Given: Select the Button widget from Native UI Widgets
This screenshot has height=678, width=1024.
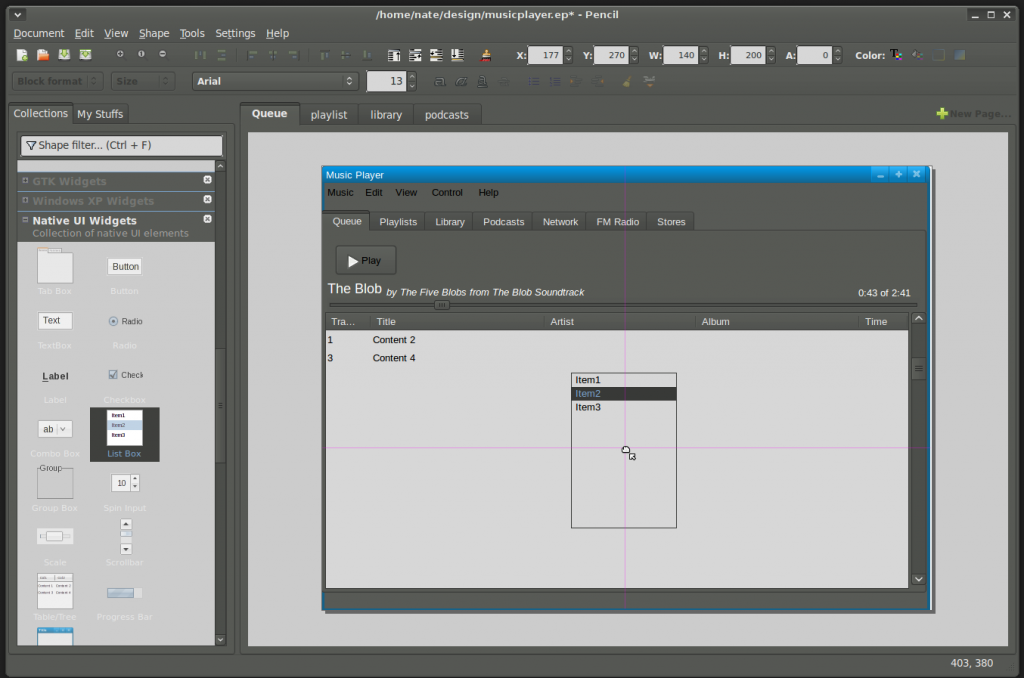Looking at the screenshot, I should point(124,266).
